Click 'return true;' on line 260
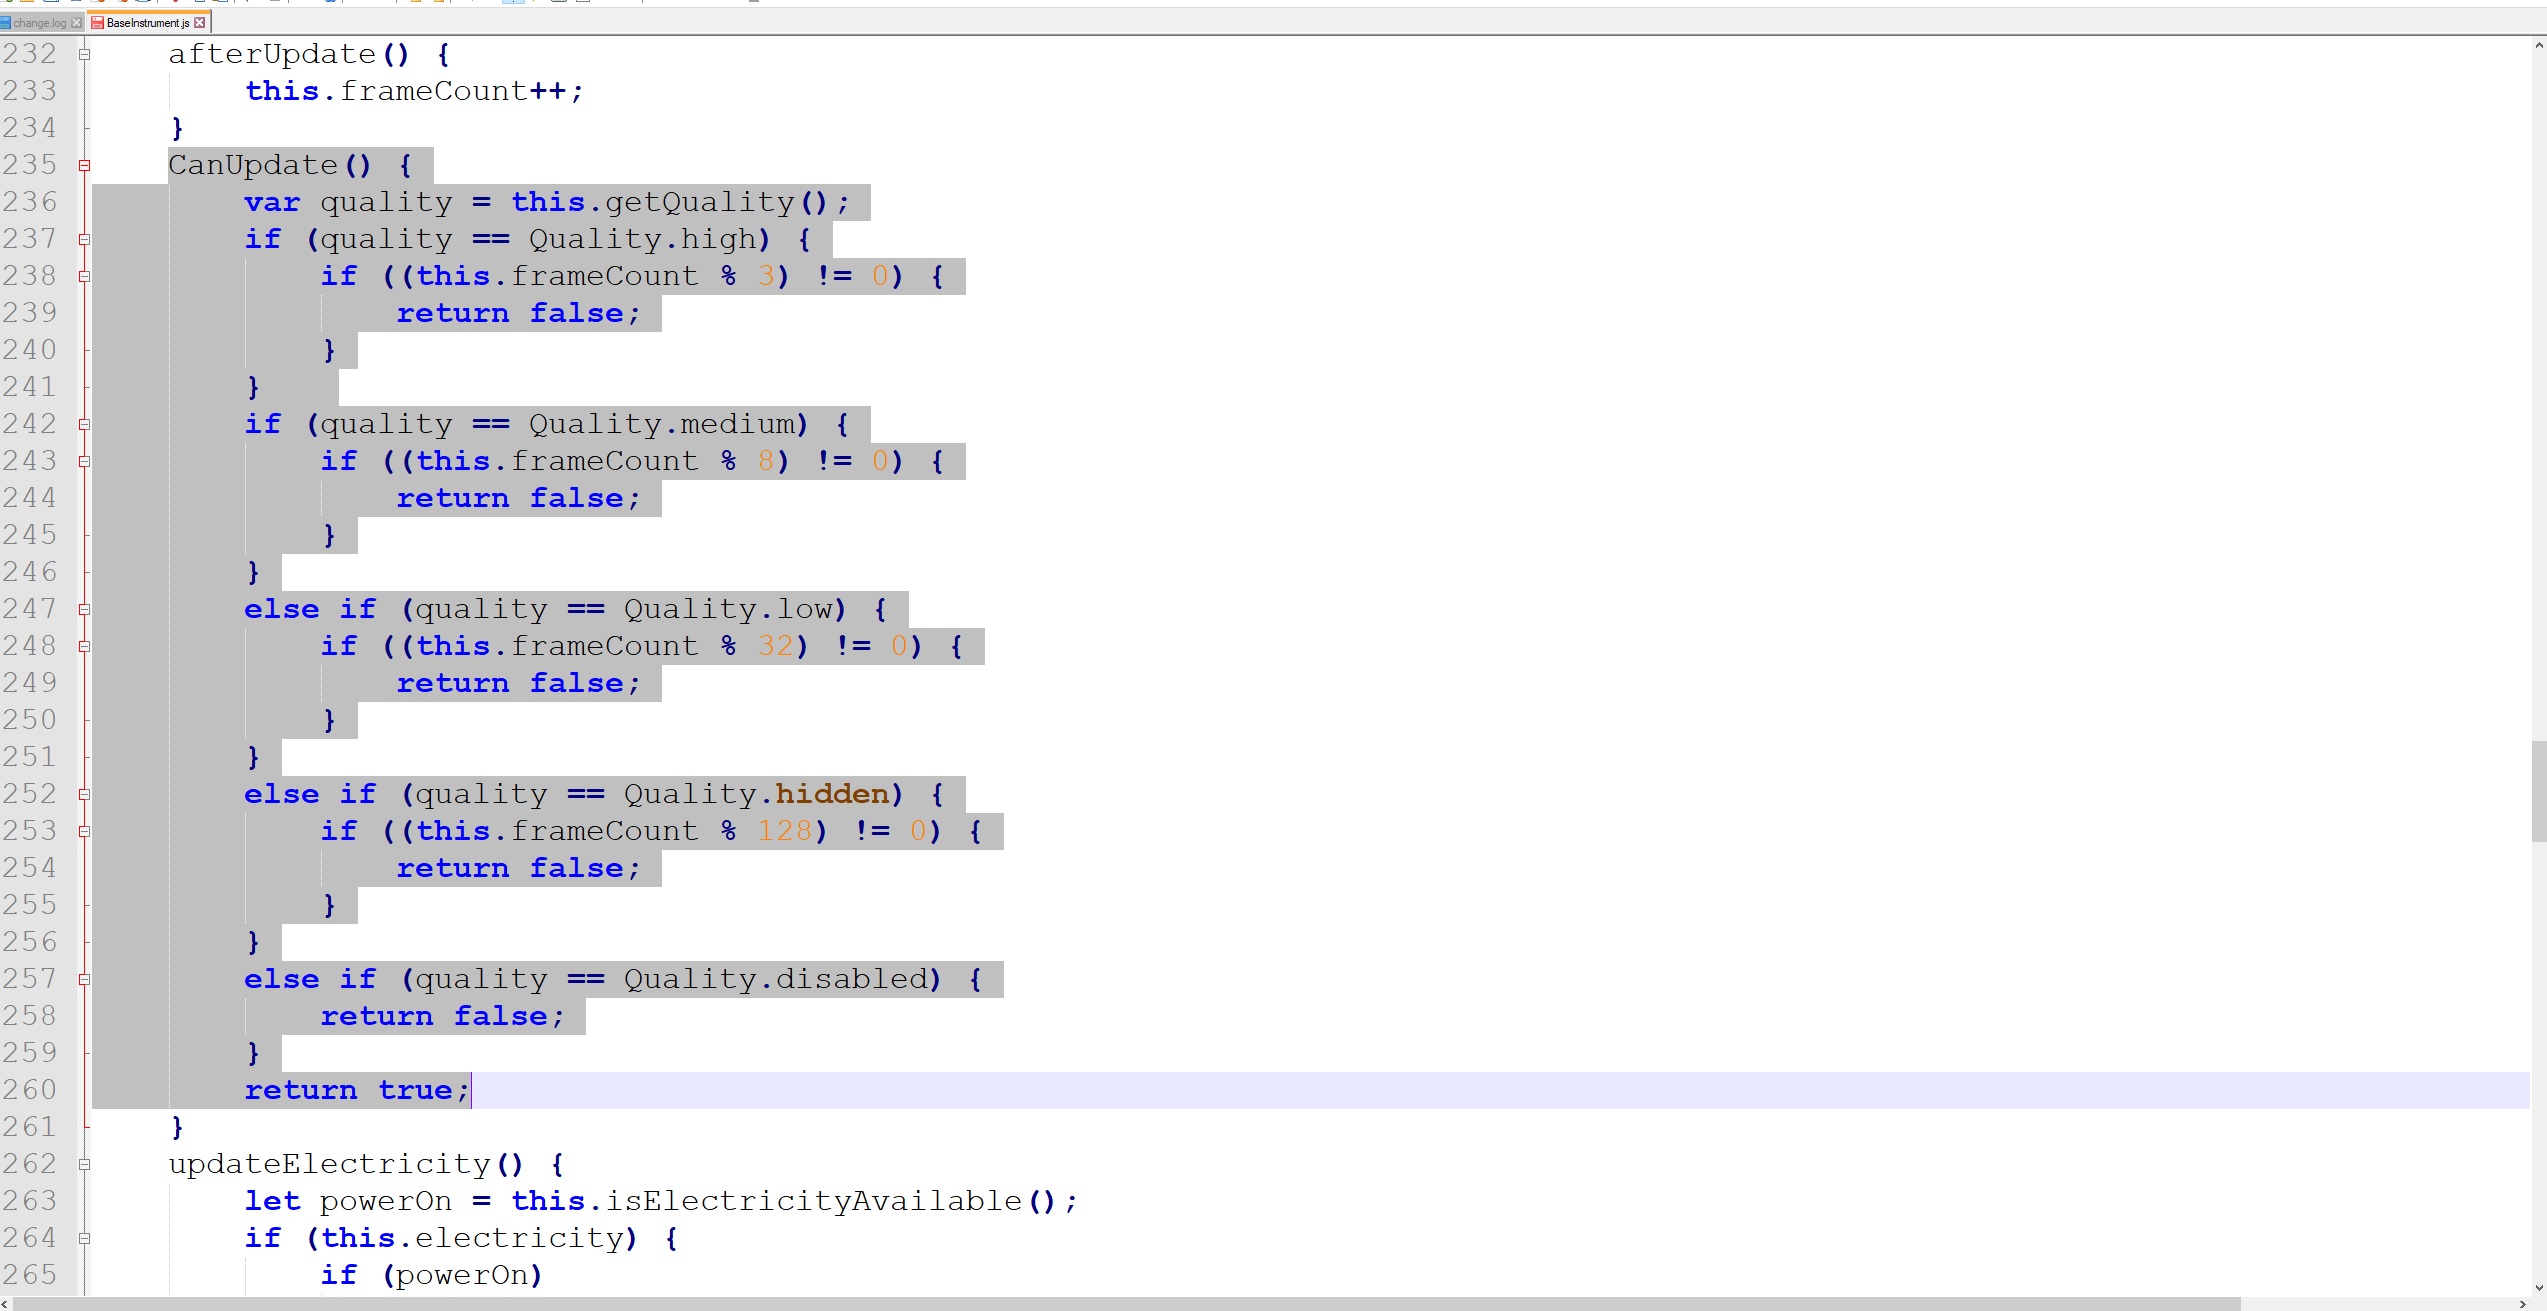This screenshot has width=2547, height=1311. [x=357, y=1090]
